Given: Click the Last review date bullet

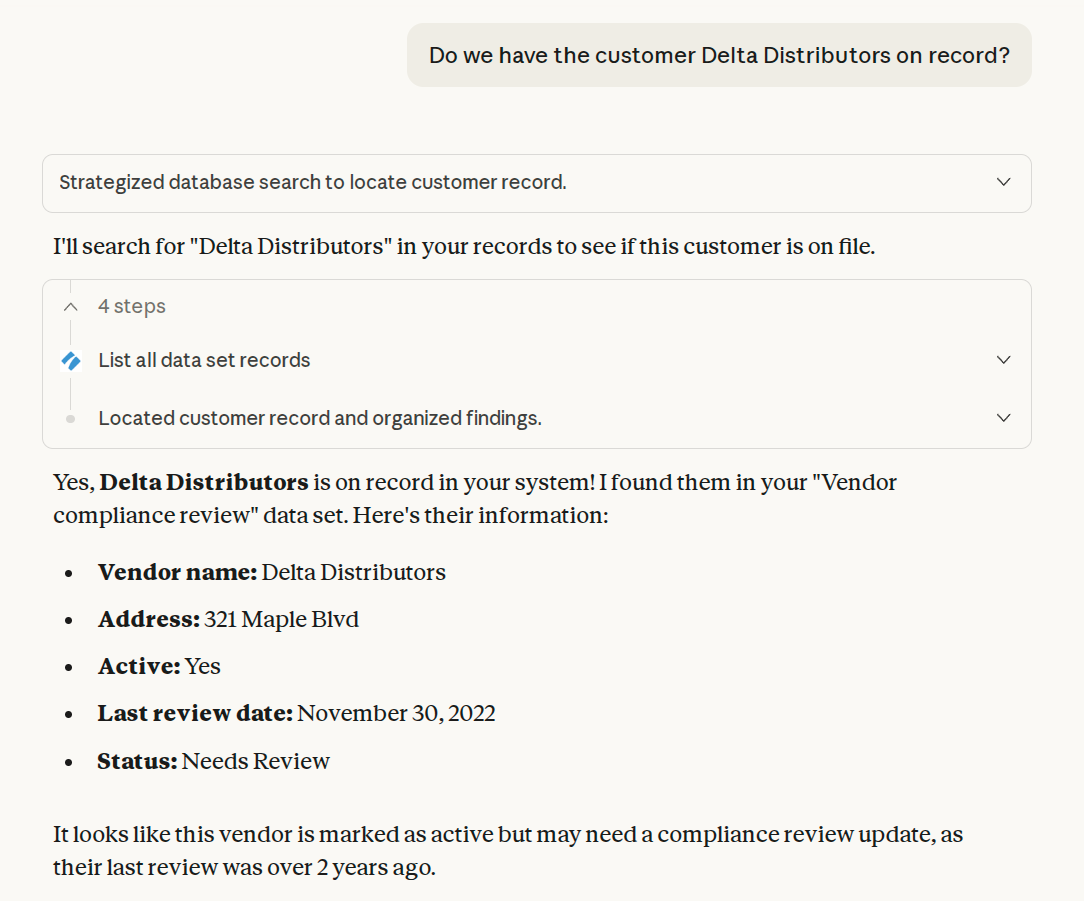Looking at the screenshot, I should click(296, 713).
